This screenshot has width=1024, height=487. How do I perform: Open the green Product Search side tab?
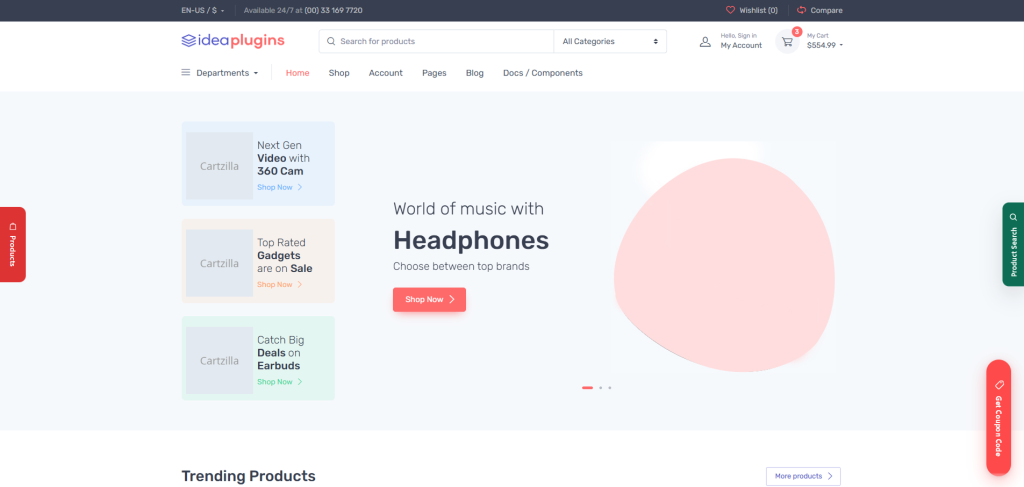click(1013, 244)
